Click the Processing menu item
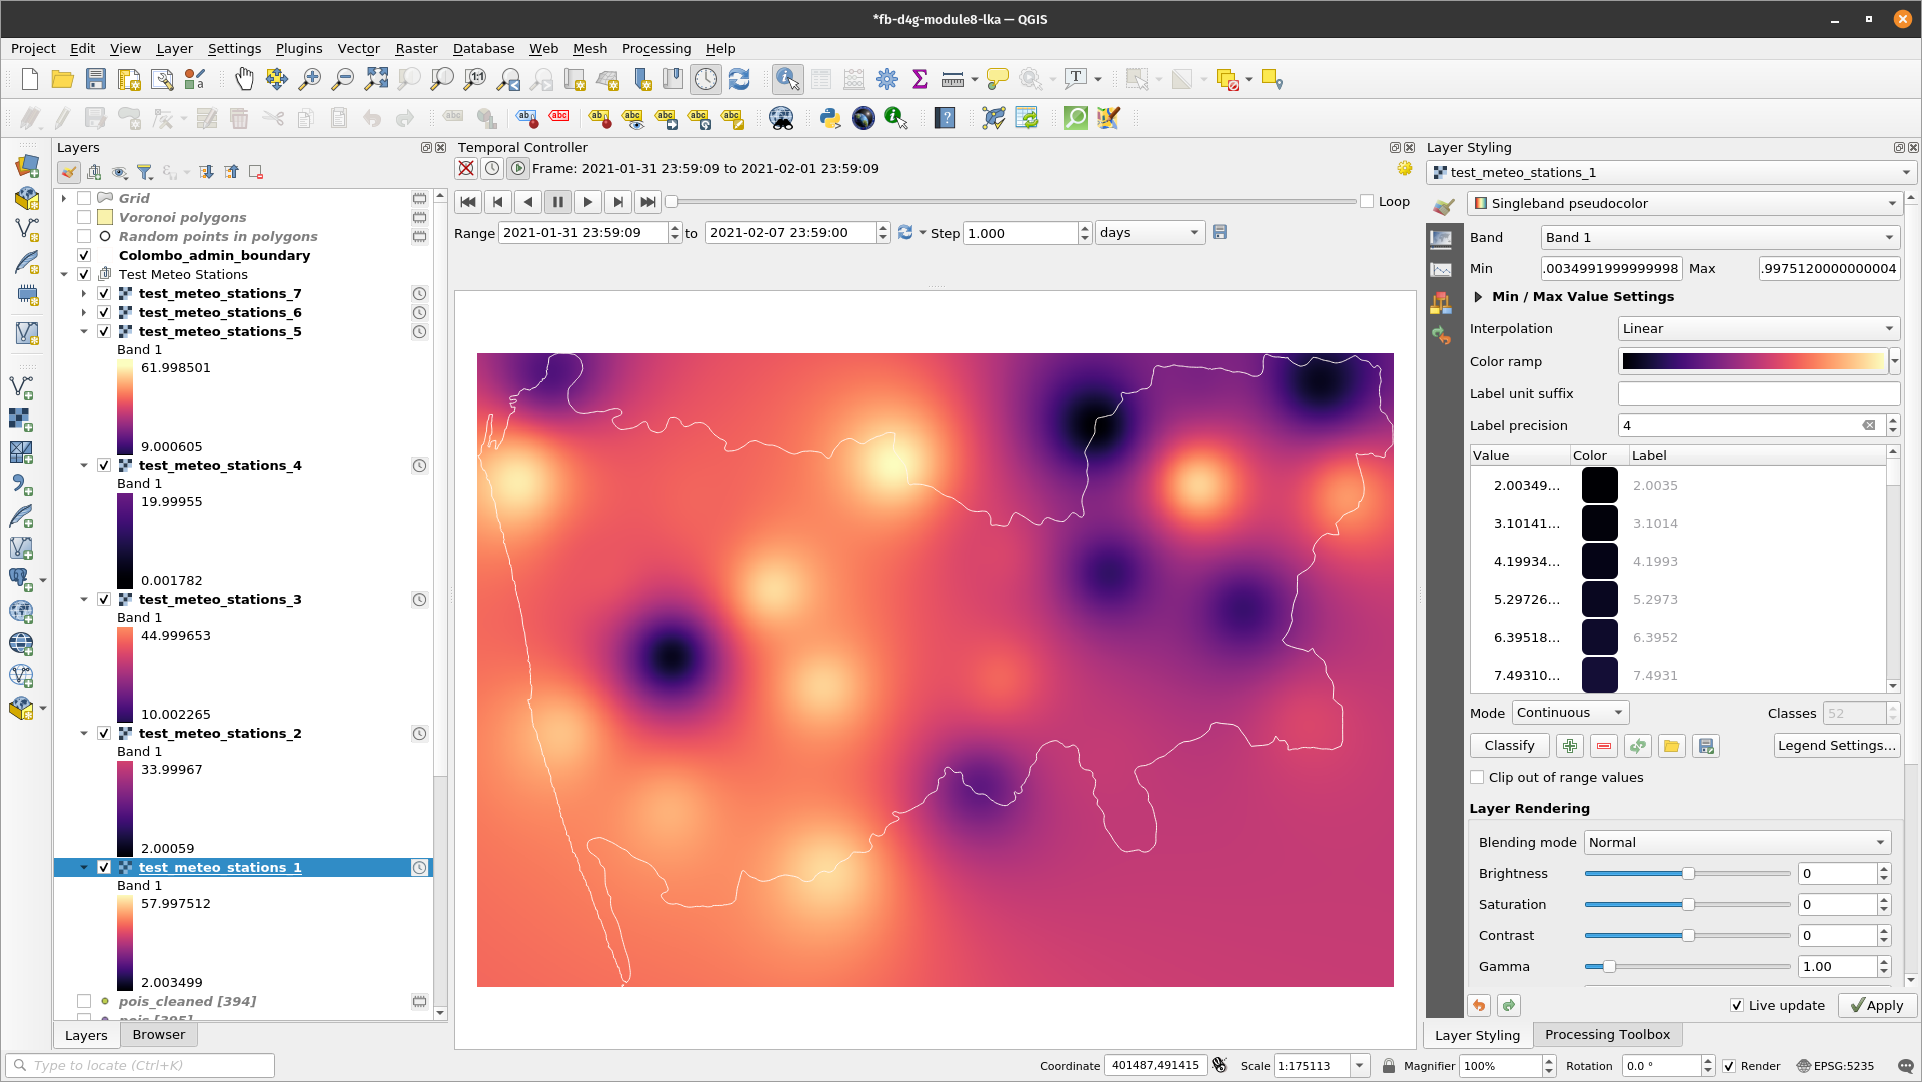The width and height of the screenshot is (1922, 1082). pyautogui.click(x=655, y=48)
